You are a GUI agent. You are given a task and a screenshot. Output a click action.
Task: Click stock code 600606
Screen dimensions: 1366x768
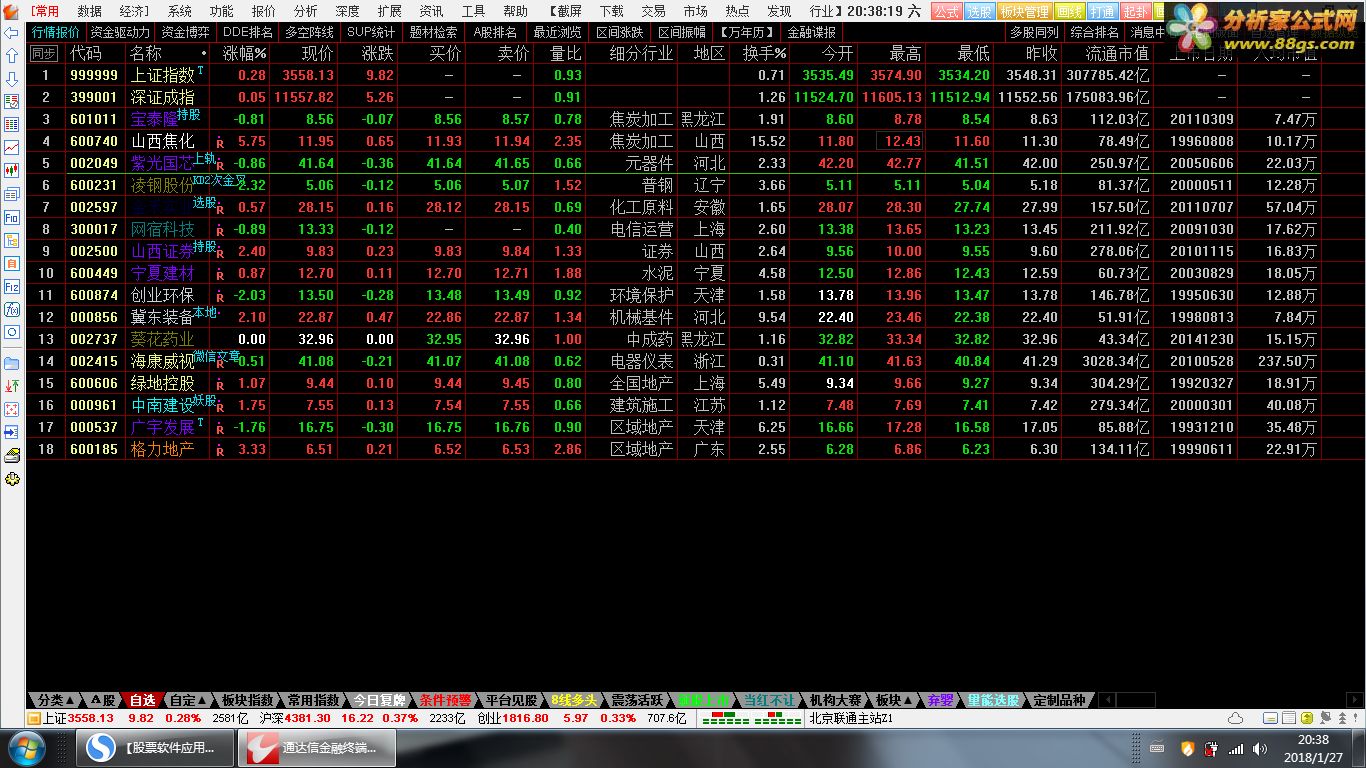[94, 383]
